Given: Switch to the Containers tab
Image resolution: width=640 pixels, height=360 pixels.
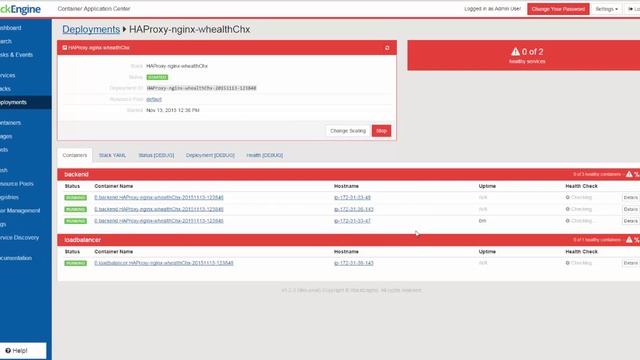Looking at the screenshot, I should 75,156.
